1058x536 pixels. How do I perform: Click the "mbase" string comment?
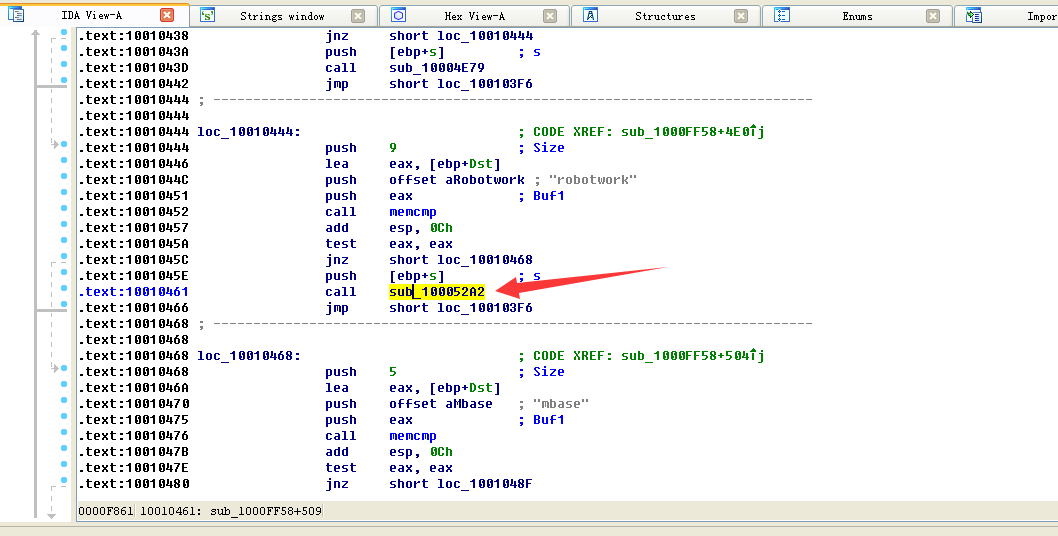pos(561,404)
